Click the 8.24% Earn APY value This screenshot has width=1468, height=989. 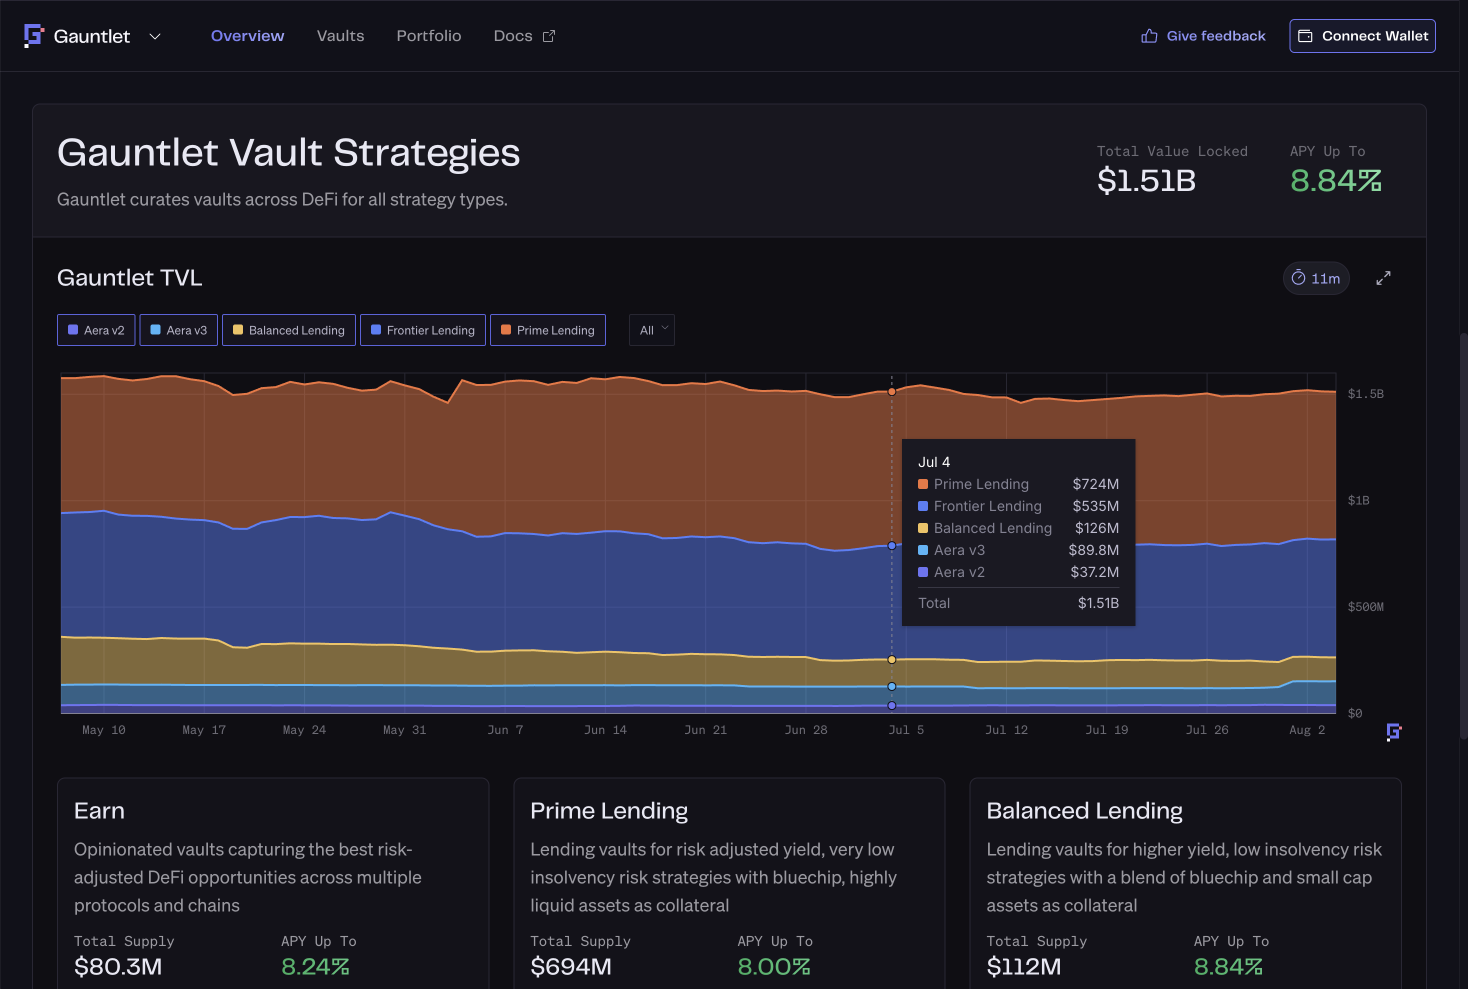315,967
